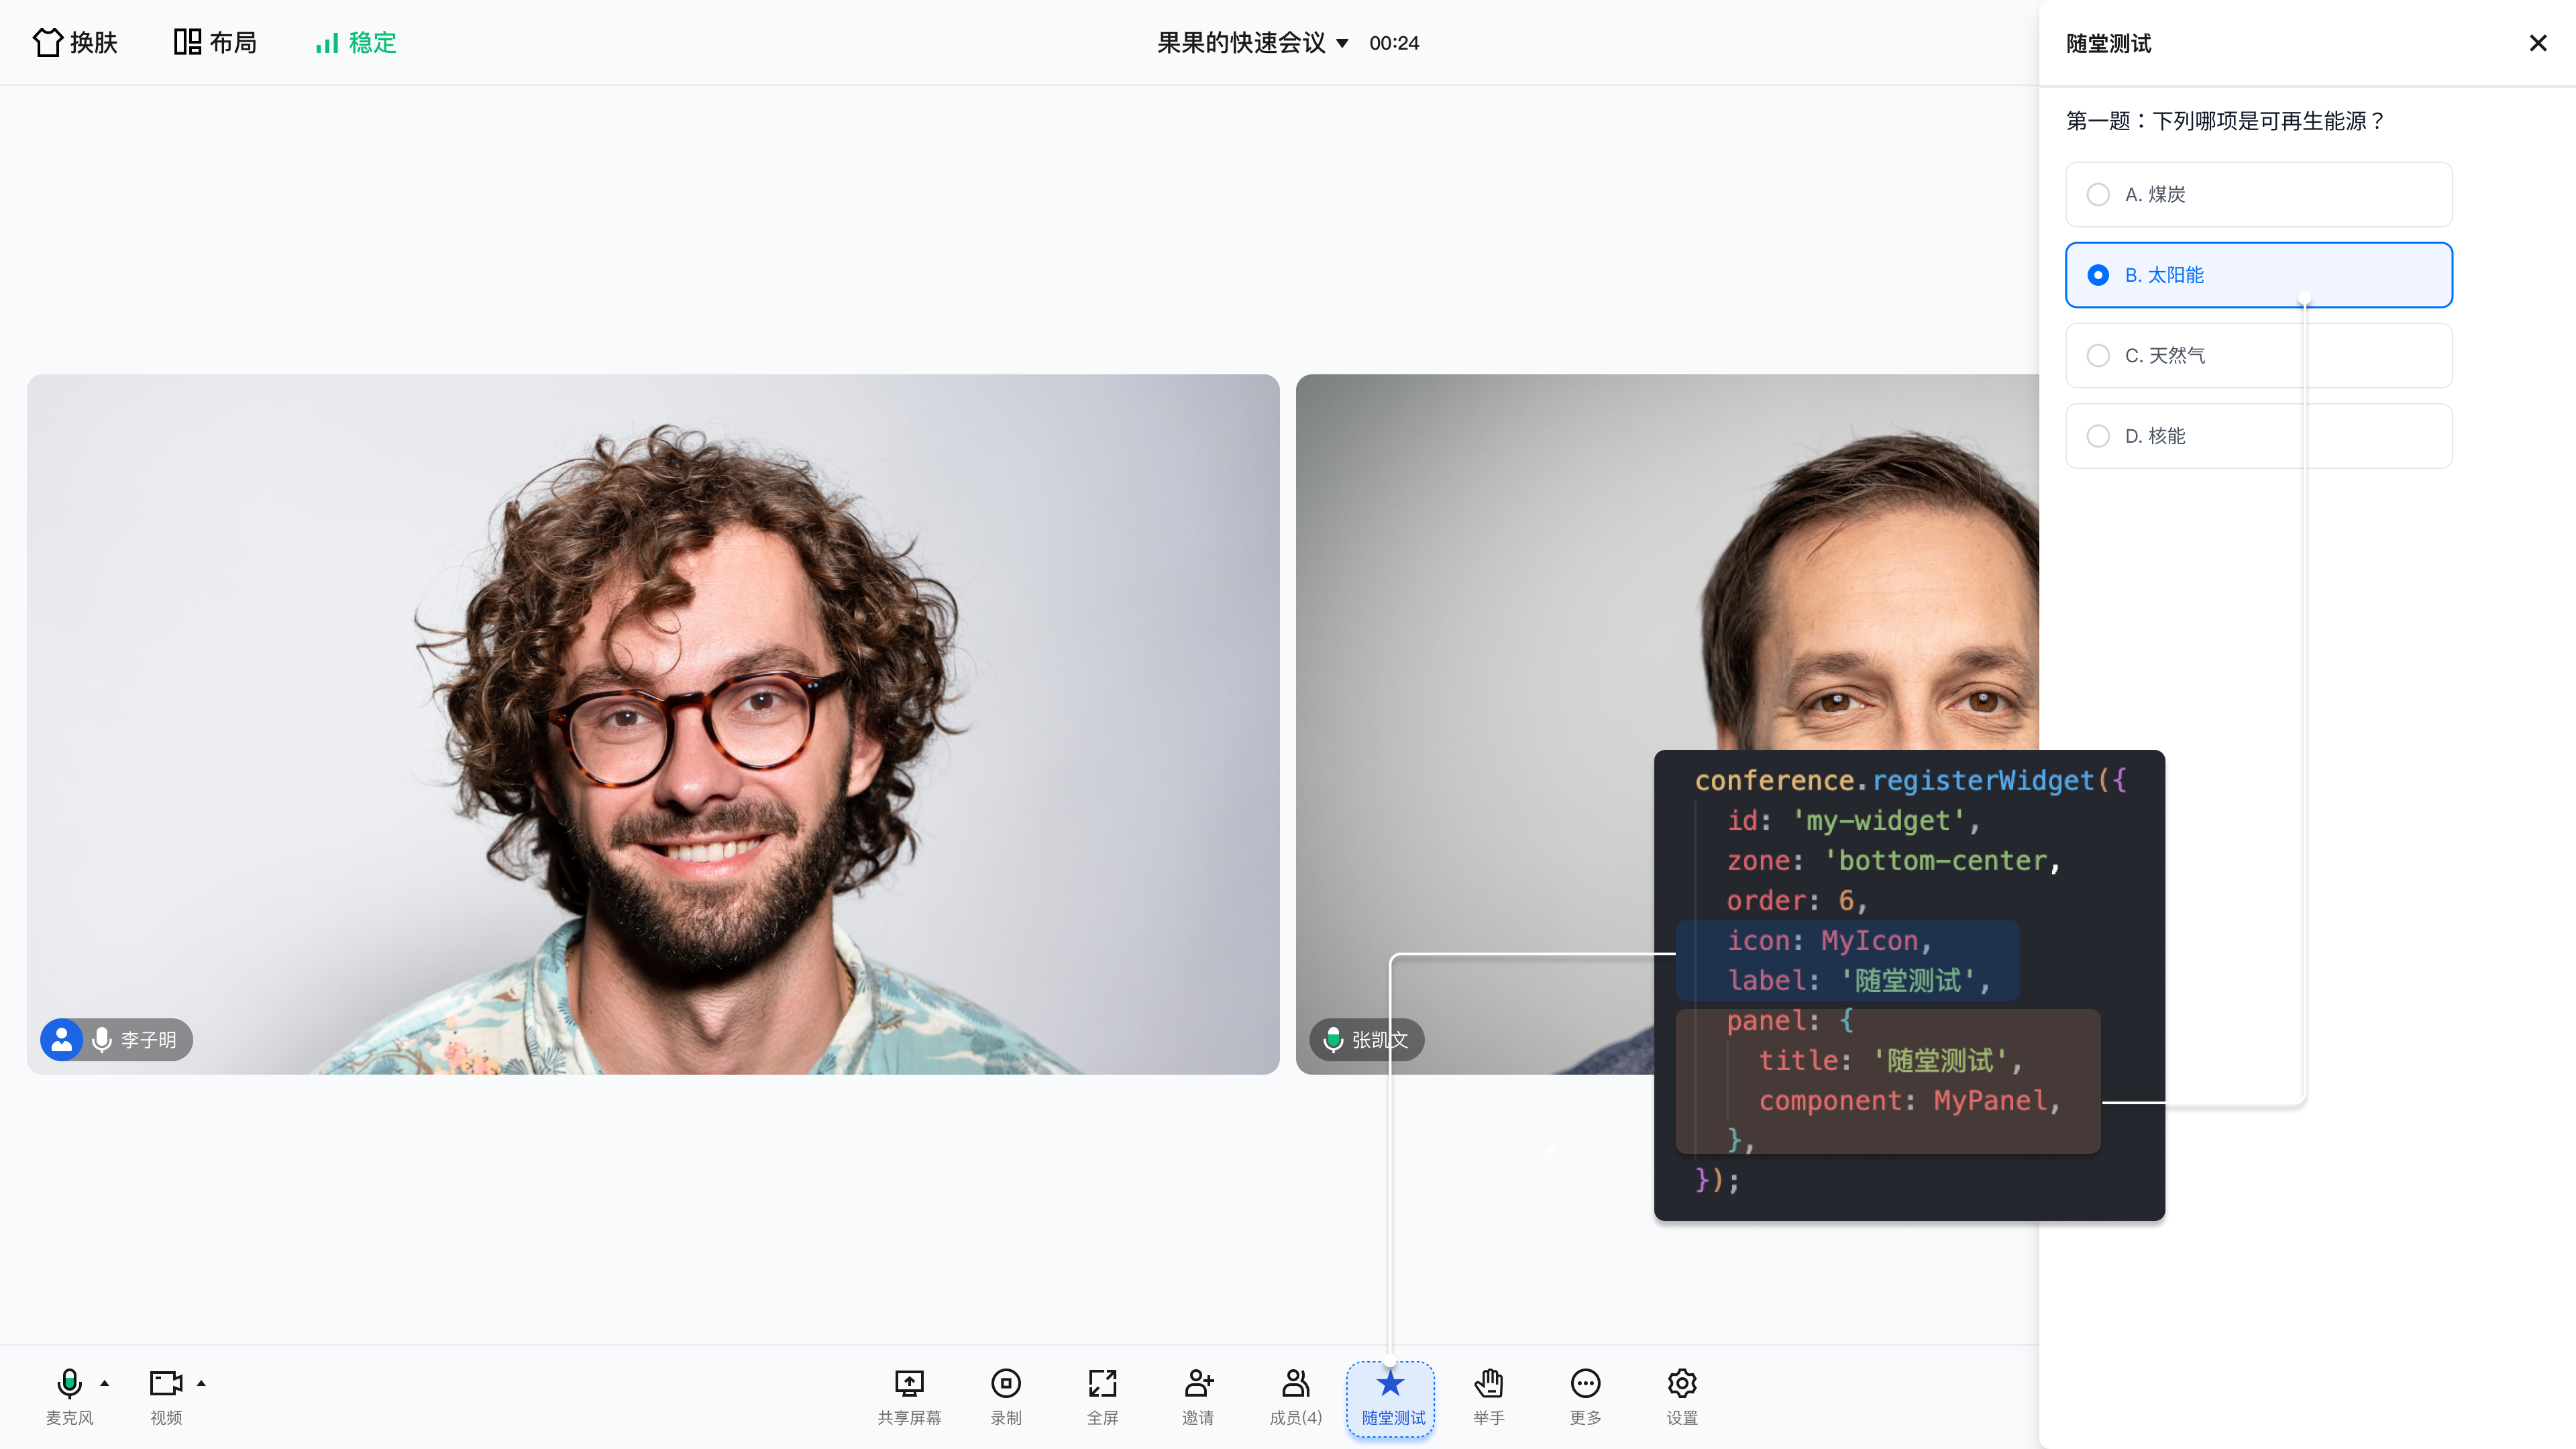Open the 布局 layout menu

(215, 43)
